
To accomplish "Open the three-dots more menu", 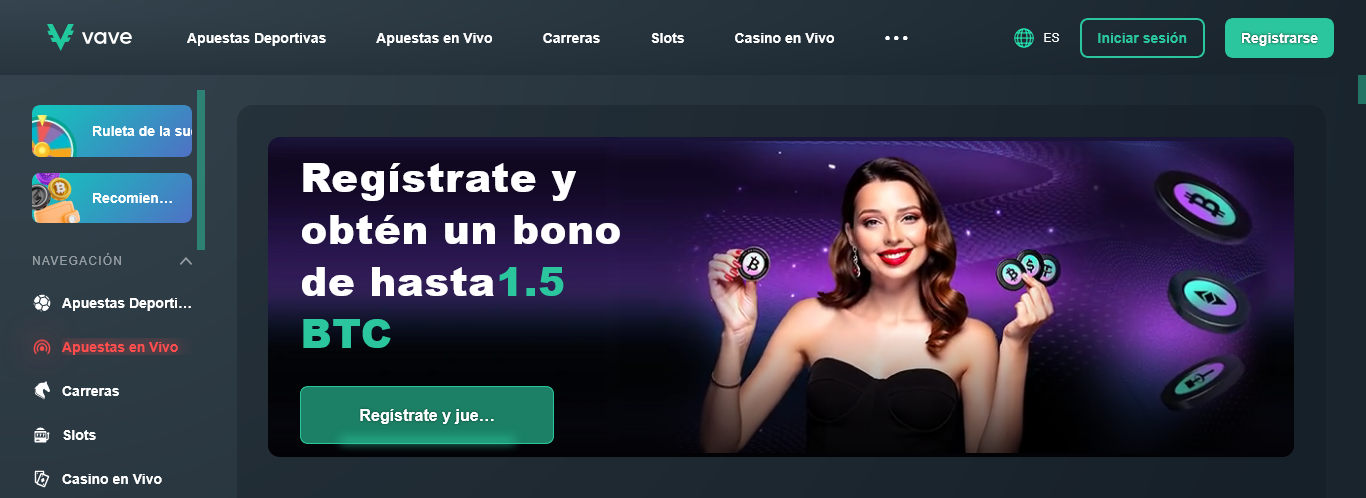I will pyautogui.click(x=896, y=38).
